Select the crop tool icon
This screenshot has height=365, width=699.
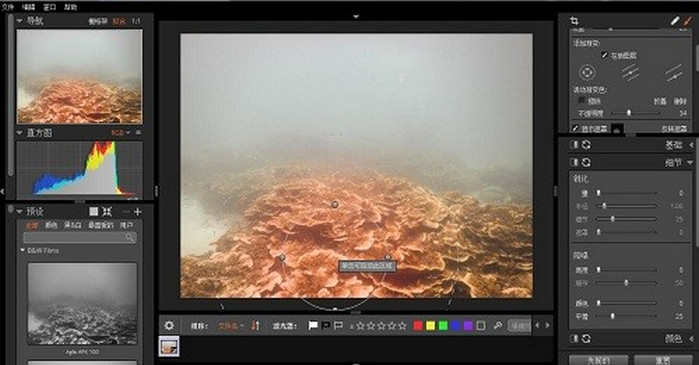click(x=574, y=21)
